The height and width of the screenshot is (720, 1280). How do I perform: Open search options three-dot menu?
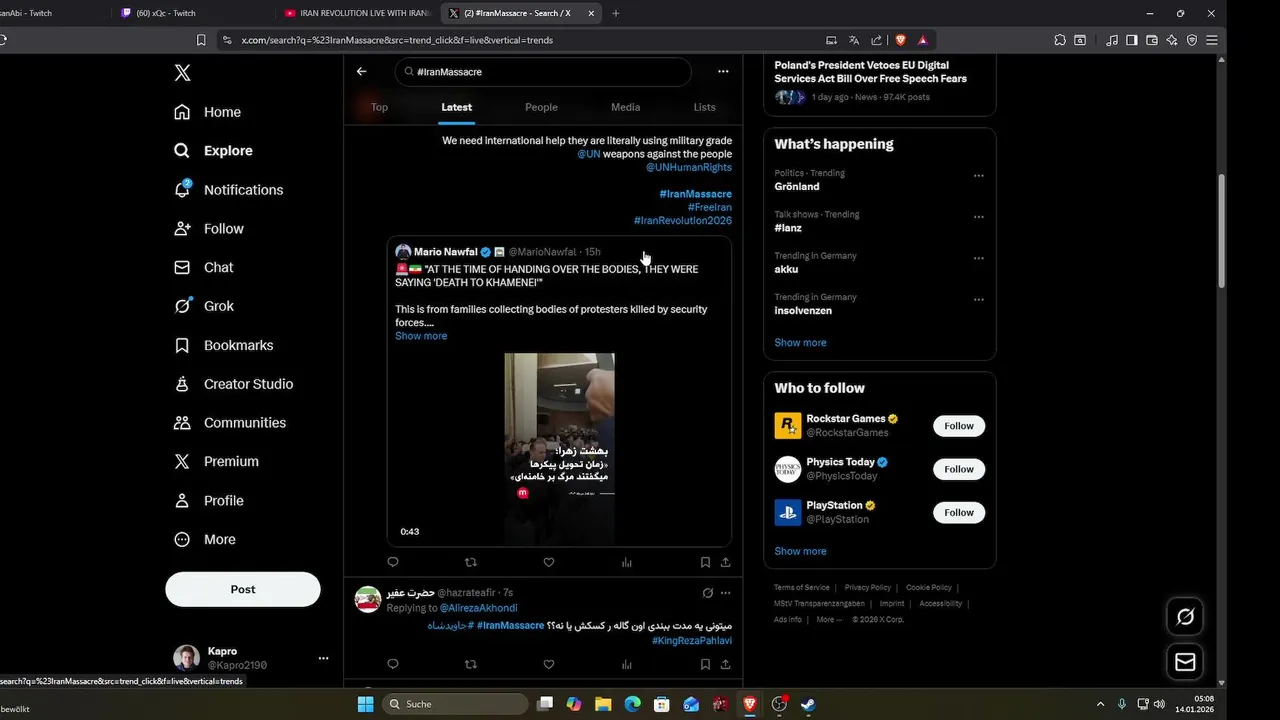click(x=723, y=72)
